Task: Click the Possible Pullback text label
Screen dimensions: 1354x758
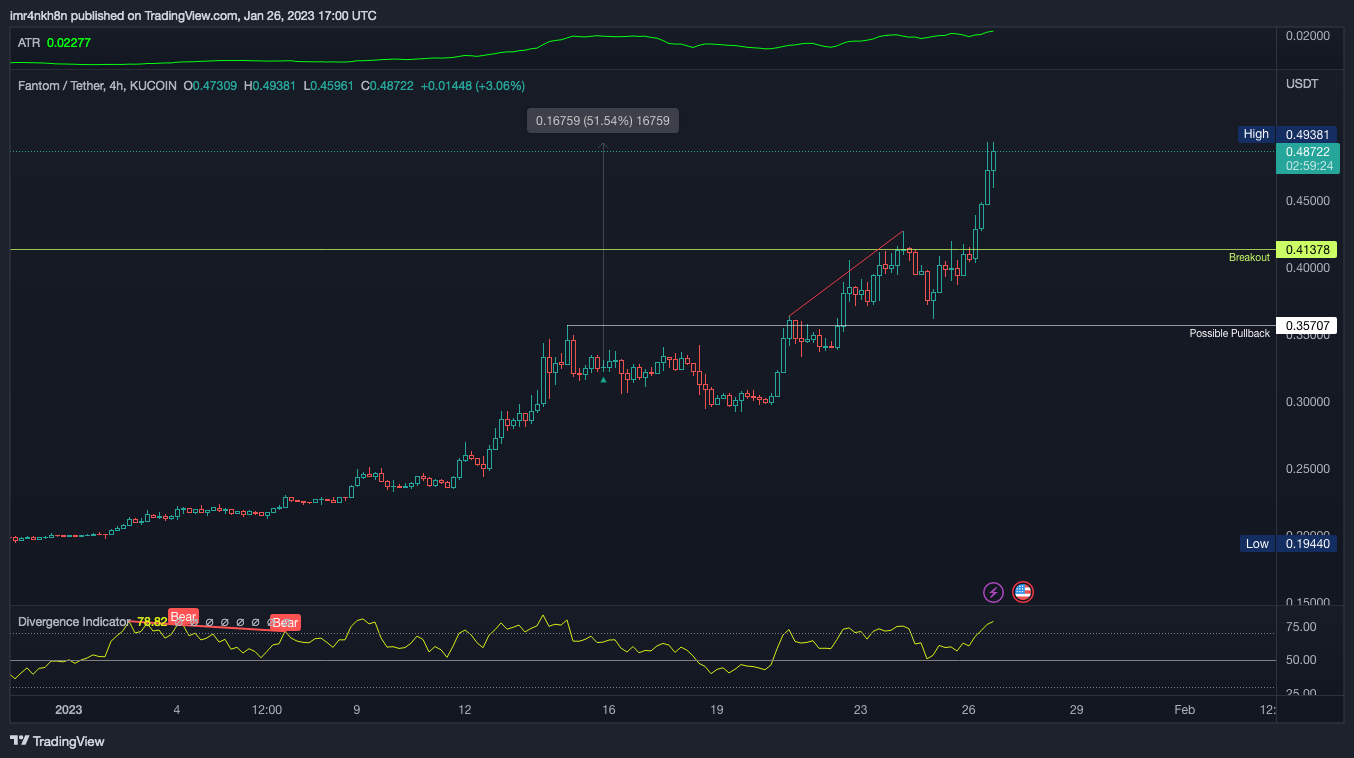Action: click(1230, 333)
